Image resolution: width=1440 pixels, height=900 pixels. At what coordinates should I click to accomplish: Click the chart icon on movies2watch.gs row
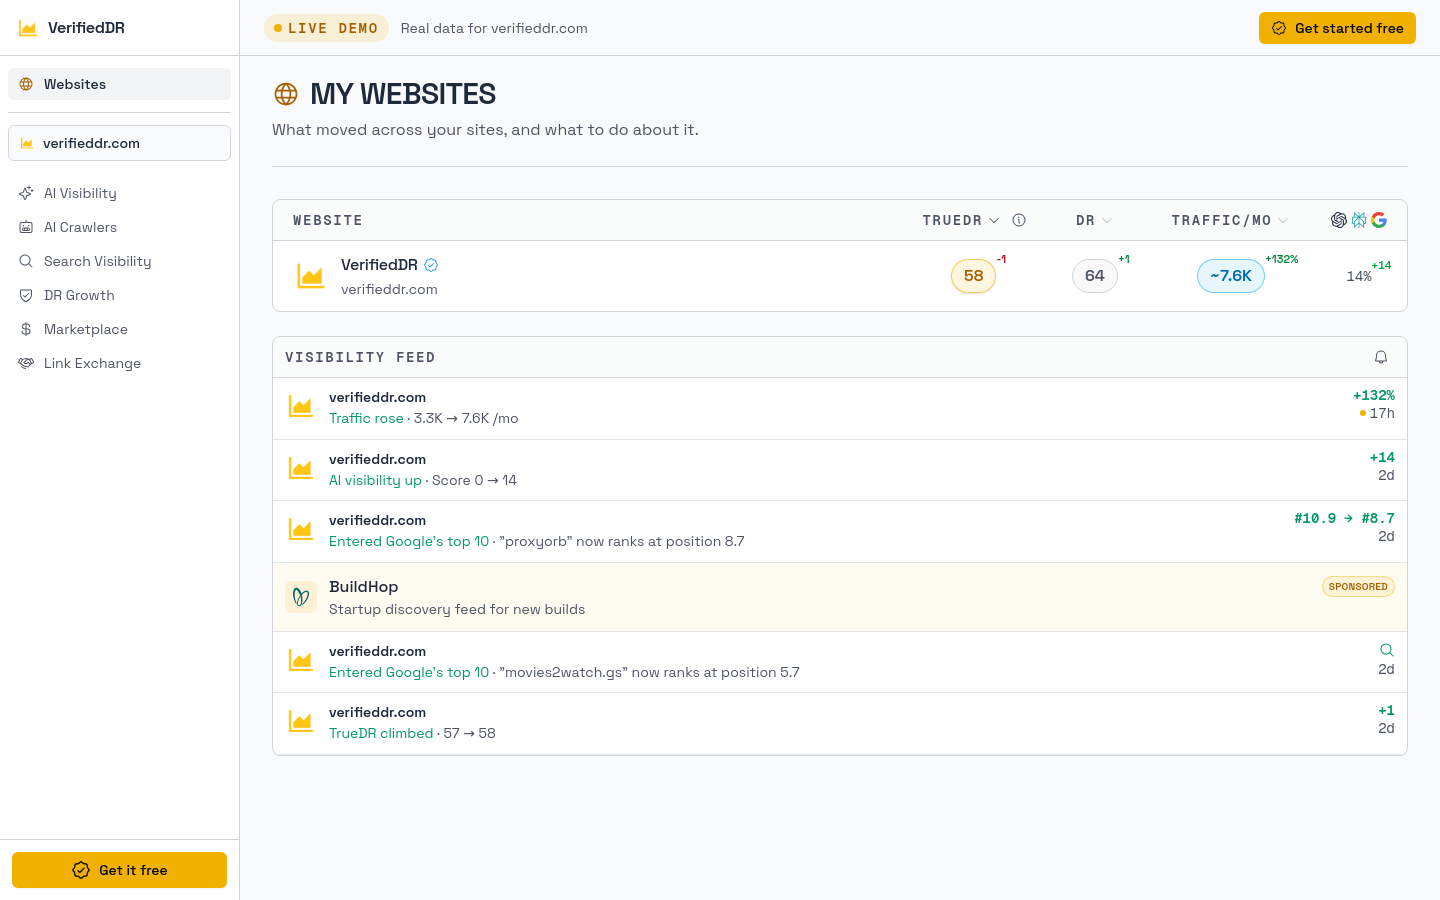[x=301, y=661]
